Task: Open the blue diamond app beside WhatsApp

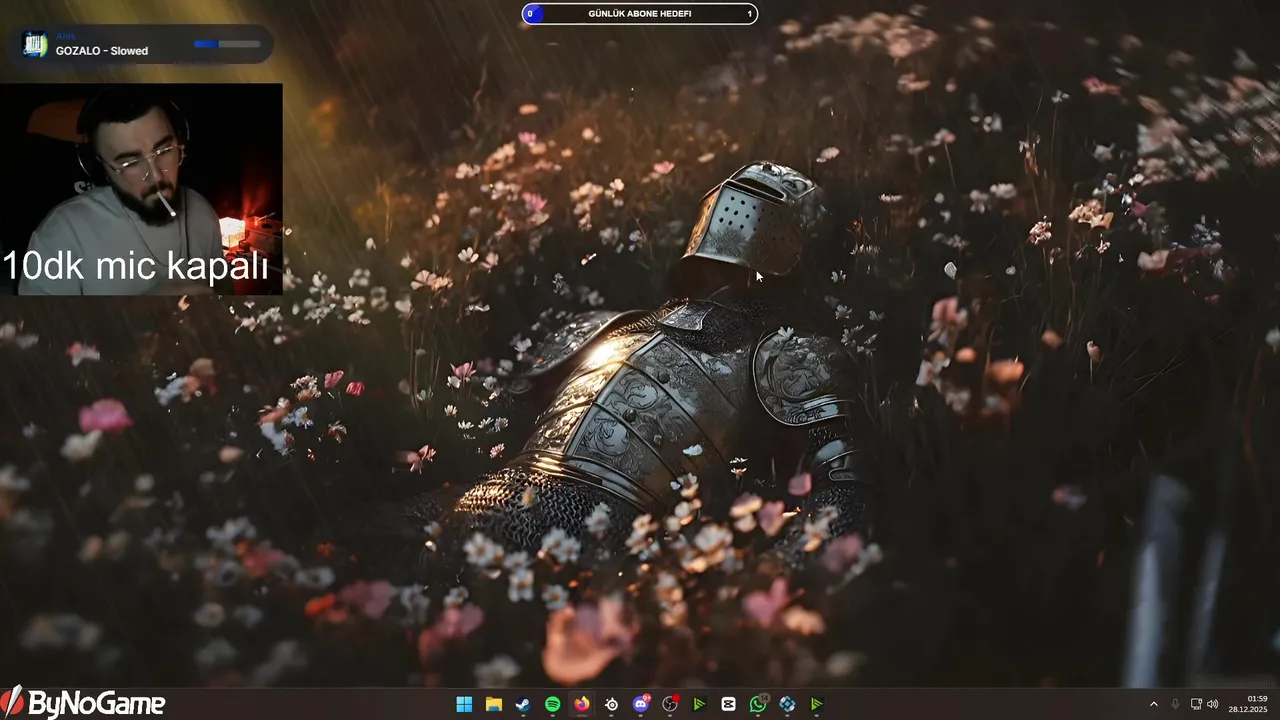Action: click(787, 704)
